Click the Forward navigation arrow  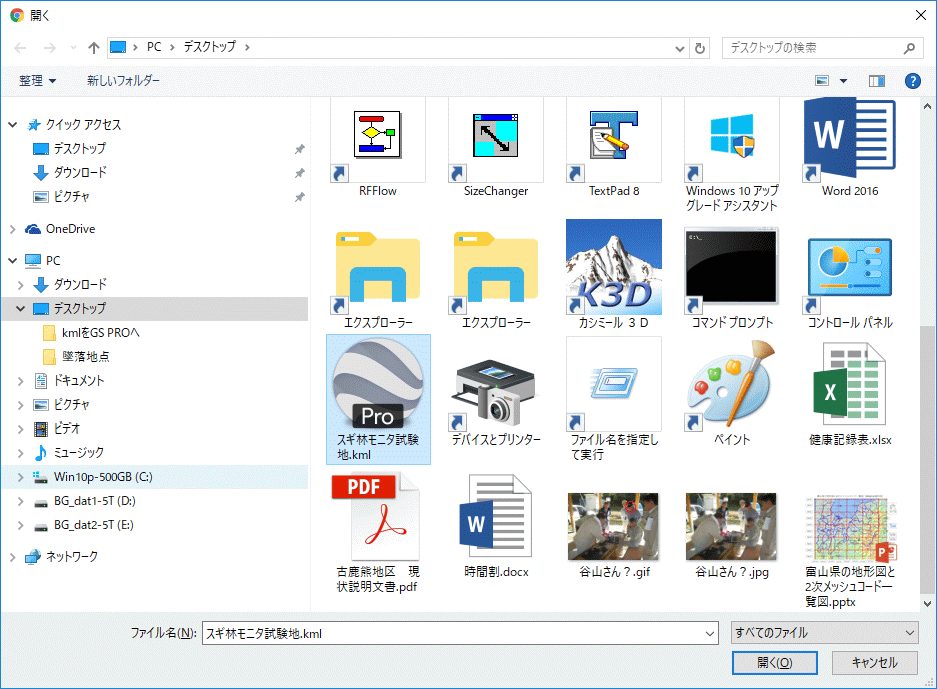(50, 48)
